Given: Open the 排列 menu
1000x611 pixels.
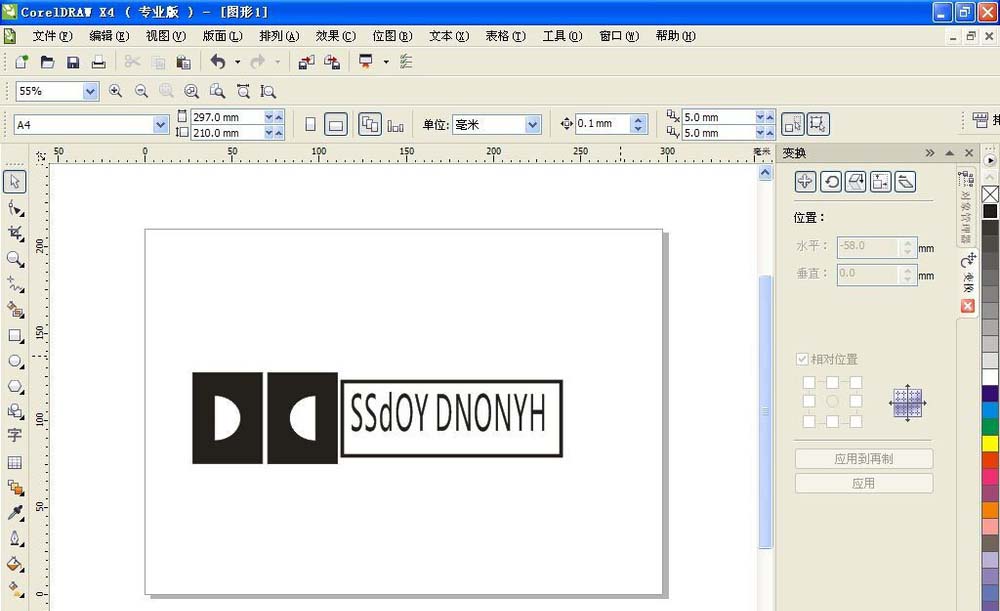Looking at the screenshot, I should coord(278,35).
